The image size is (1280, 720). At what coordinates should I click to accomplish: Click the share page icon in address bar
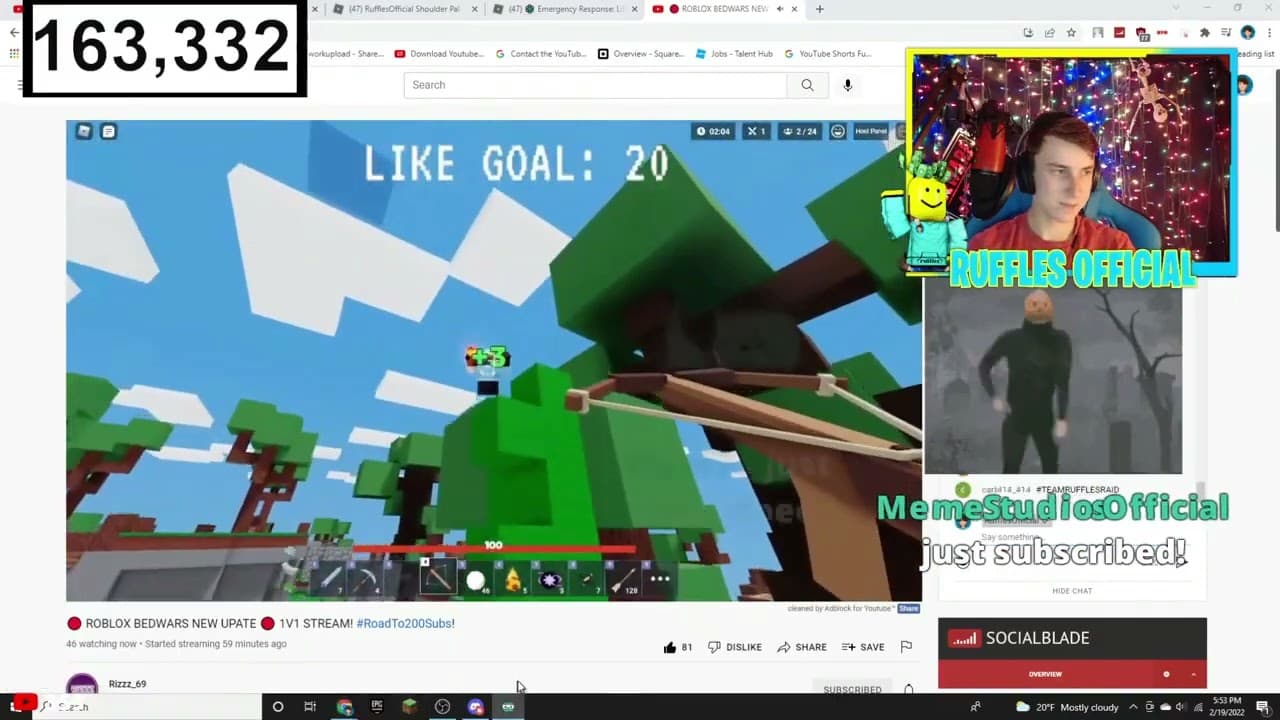(1049, 33)
